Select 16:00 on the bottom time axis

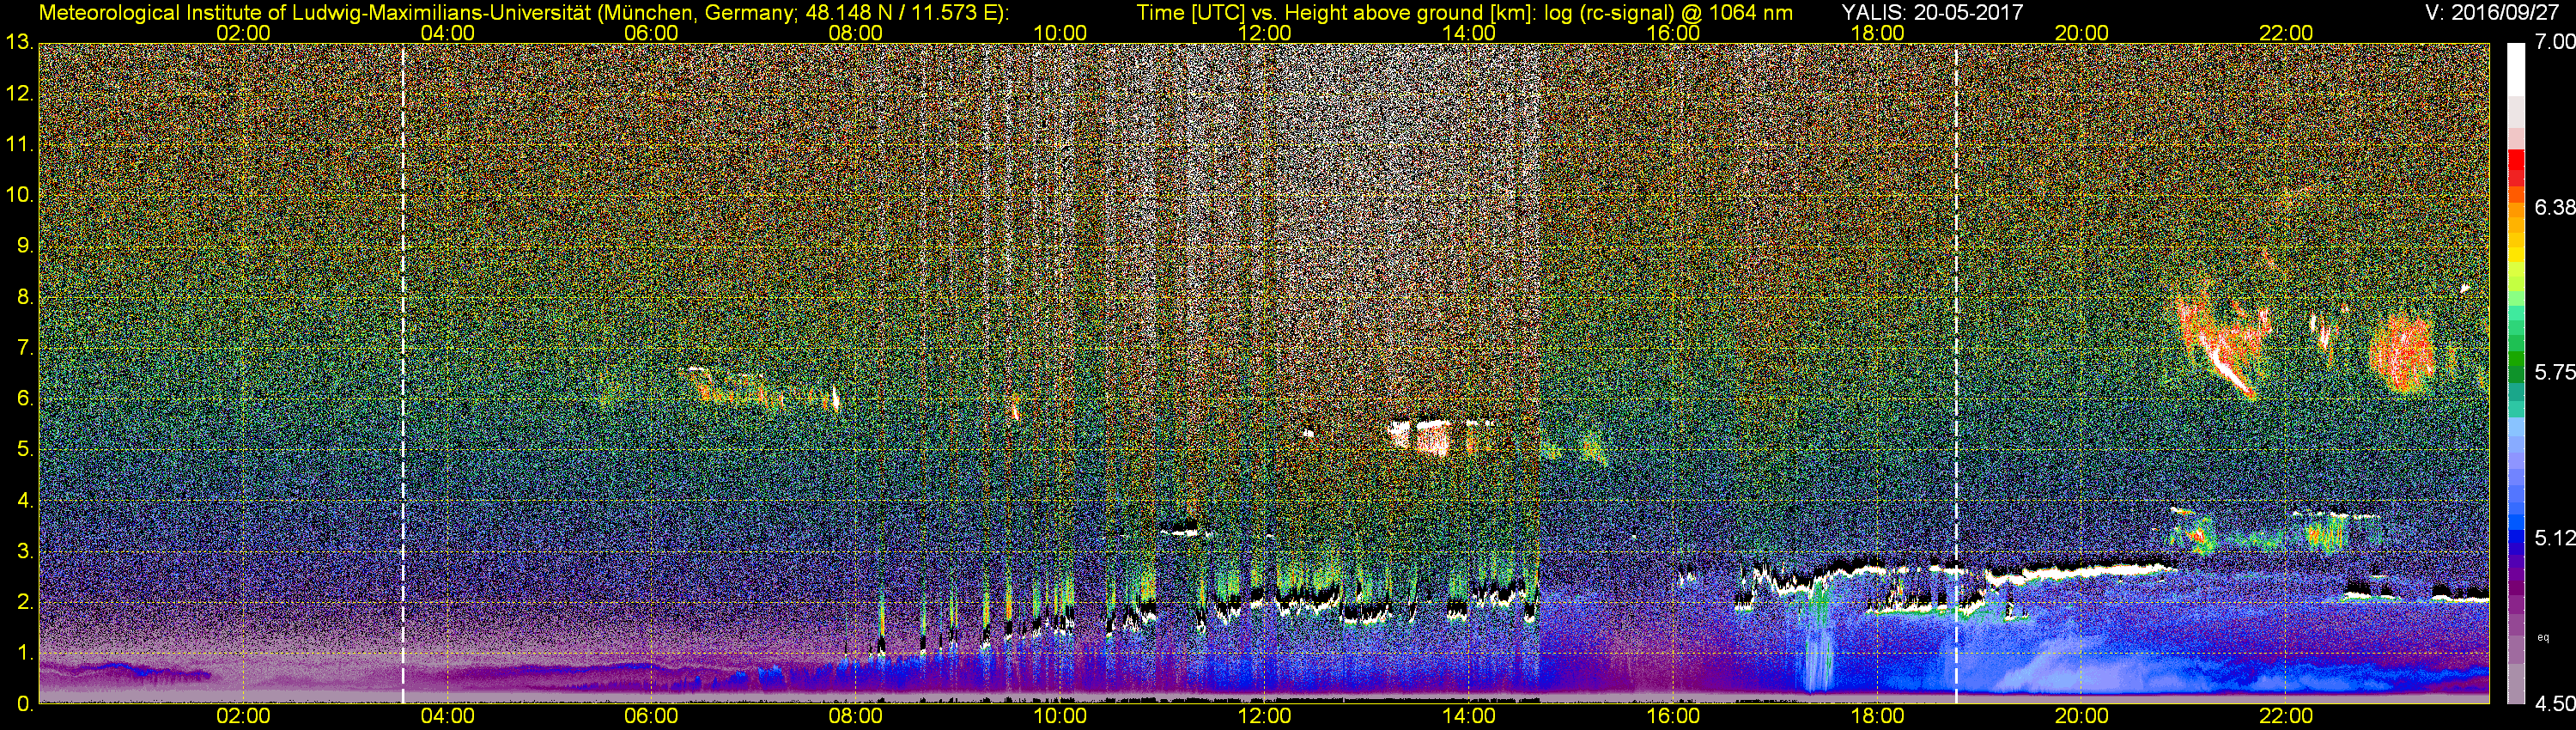[x=1673, y=716]
